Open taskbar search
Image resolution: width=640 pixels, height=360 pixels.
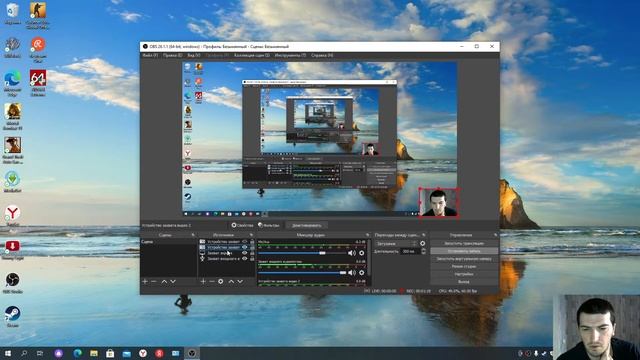point(24,353)
